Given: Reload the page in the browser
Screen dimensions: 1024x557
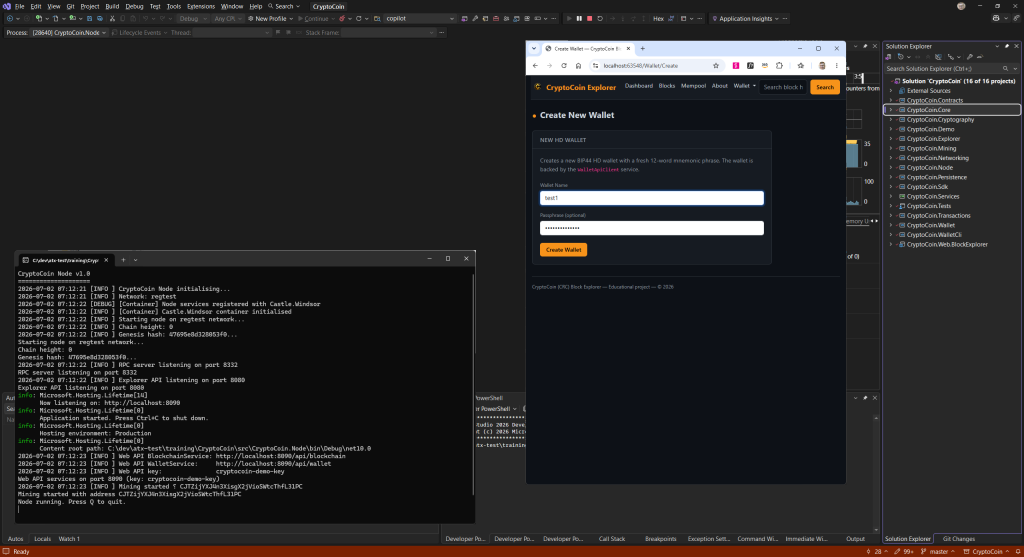Looking at the screenshot, I should click(564, 65).
